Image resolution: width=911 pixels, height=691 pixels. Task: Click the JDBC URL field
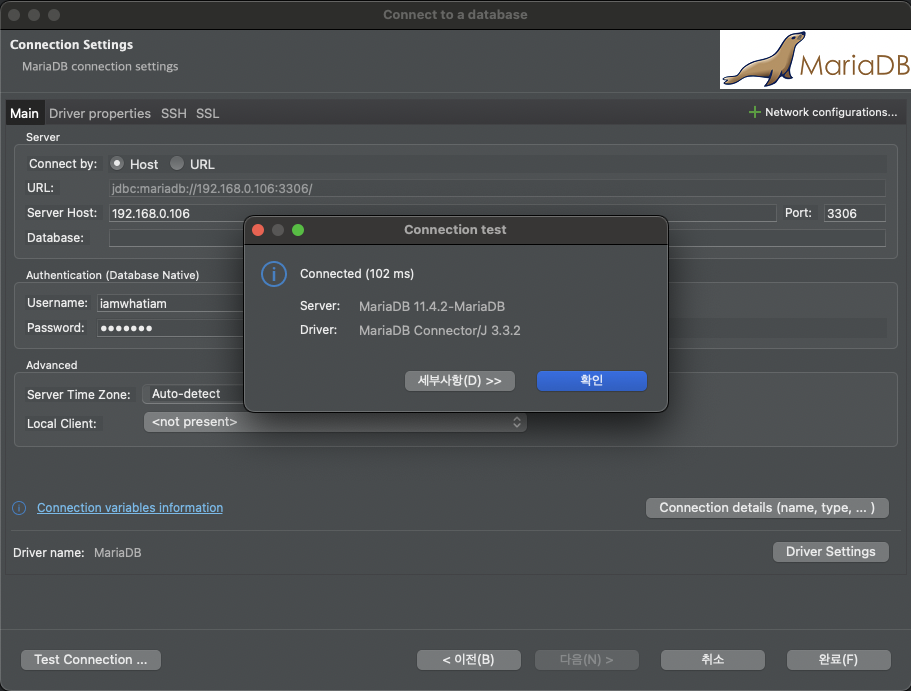497,188
